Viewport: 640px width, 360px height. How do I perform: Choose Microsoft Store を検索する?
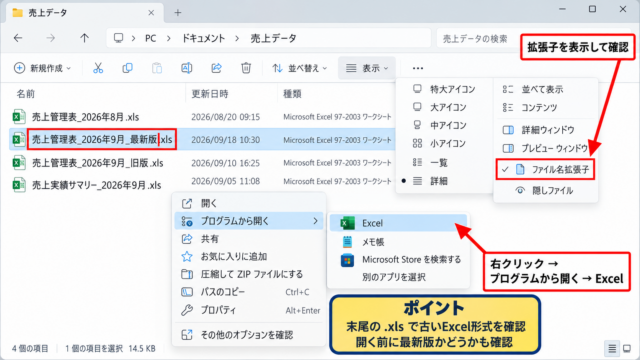398,260
